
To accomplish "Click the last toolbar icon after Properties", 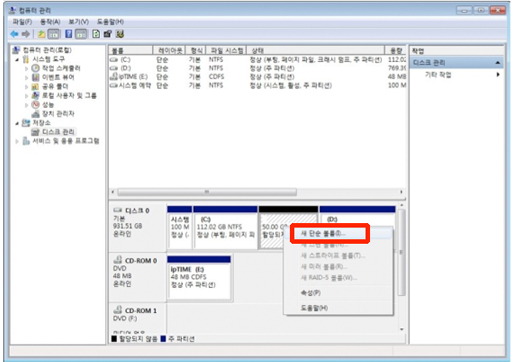I will (x=120, y=34).
